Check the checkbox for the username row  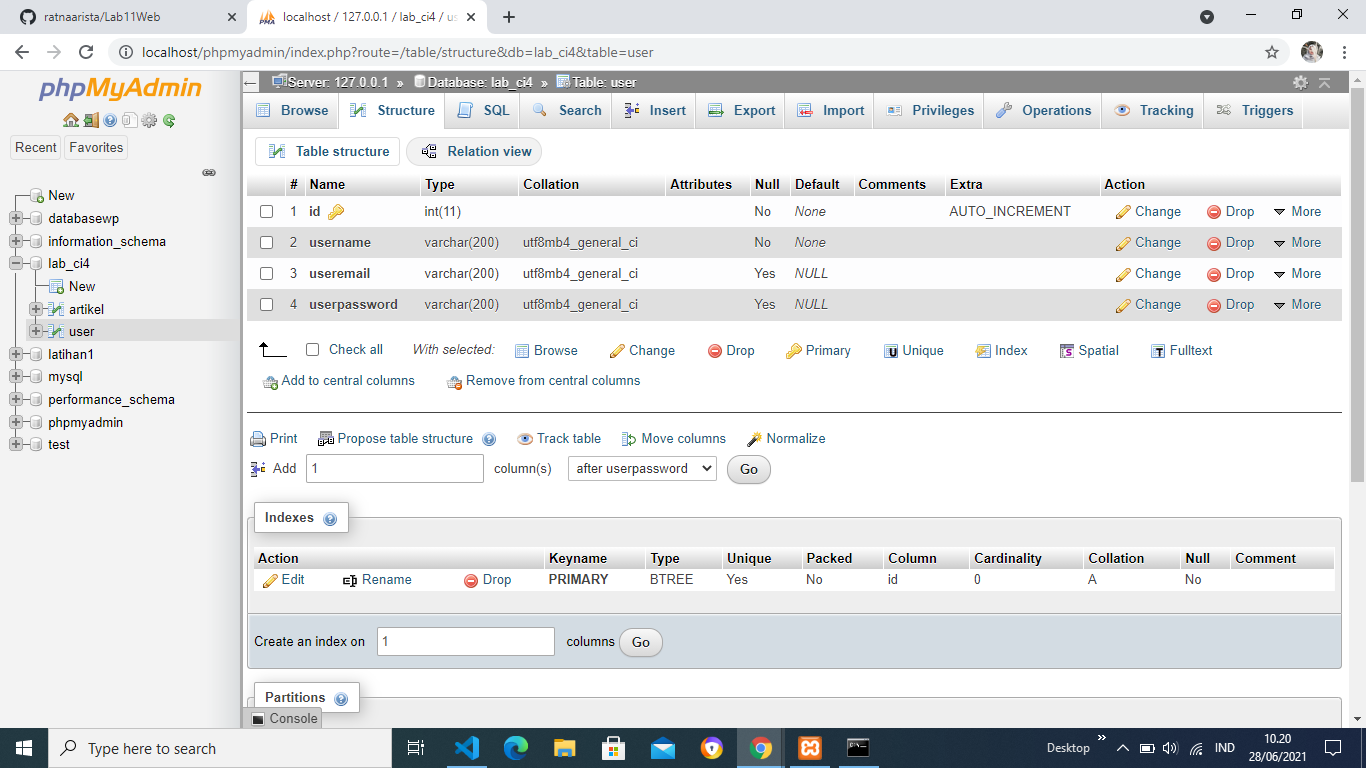[266, 242]
